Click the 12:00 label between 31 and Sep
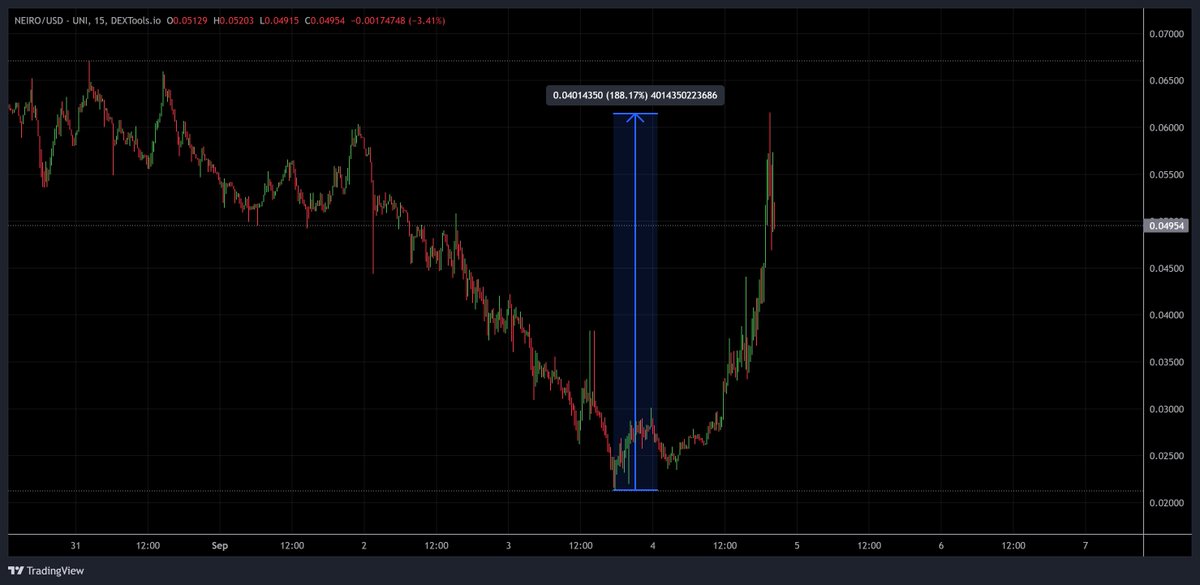 coord(148,546)
